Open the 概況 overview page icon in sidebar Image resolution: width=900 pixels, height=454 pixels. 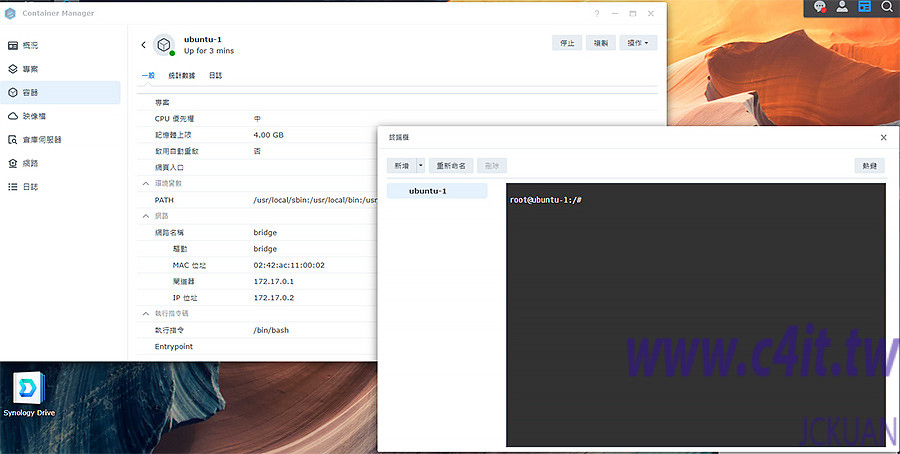click(13, 45)
